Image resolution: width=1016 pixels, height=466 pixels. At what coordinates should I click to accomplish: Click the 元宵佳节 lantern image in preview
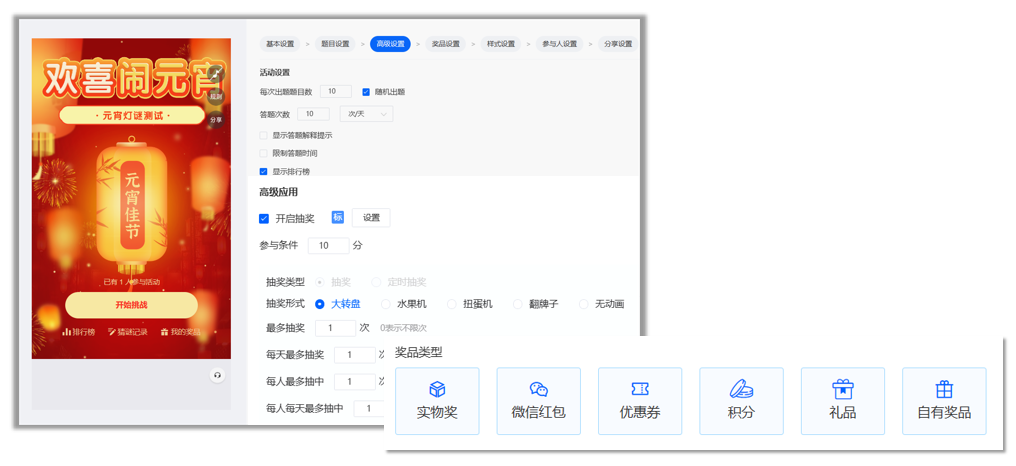132,205
